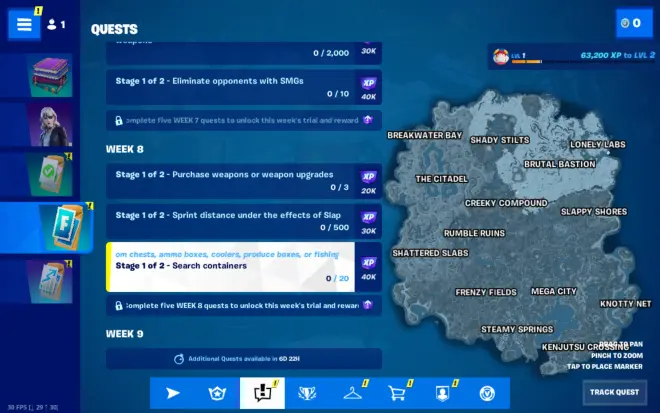Open the Compete laurel tab
The width and height of the screenshot is (660, 413).
[x=307, y=393]
